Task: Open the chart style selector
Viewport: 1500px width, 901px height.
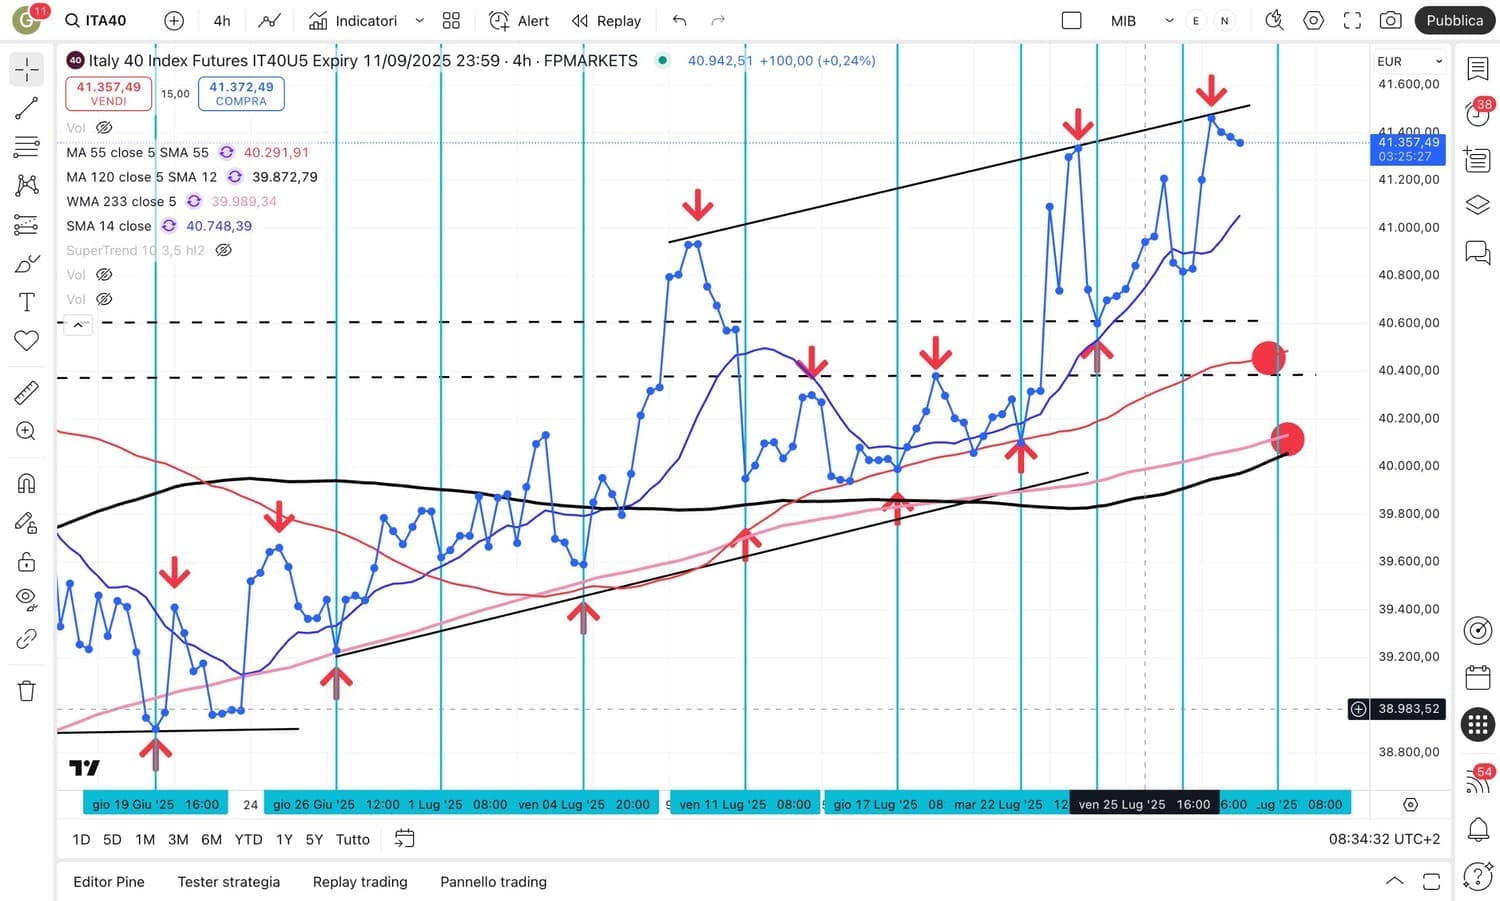Action: pyautogui.click(x=269, y=20)
